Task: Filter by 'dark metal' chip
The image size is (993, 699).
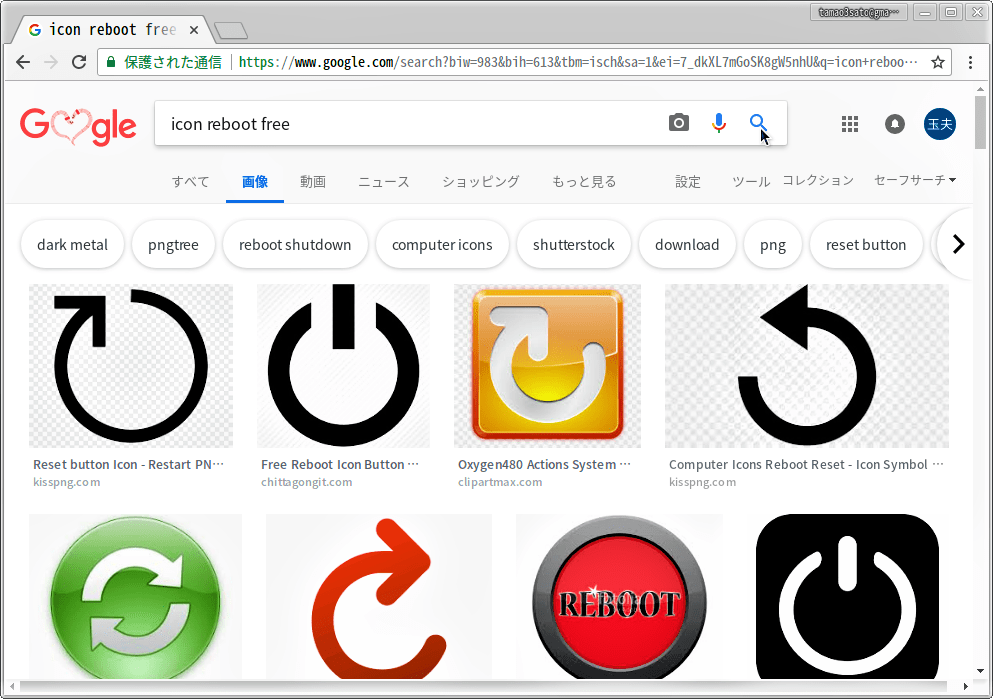Action: pyautogui.click(x=72, y=244)
